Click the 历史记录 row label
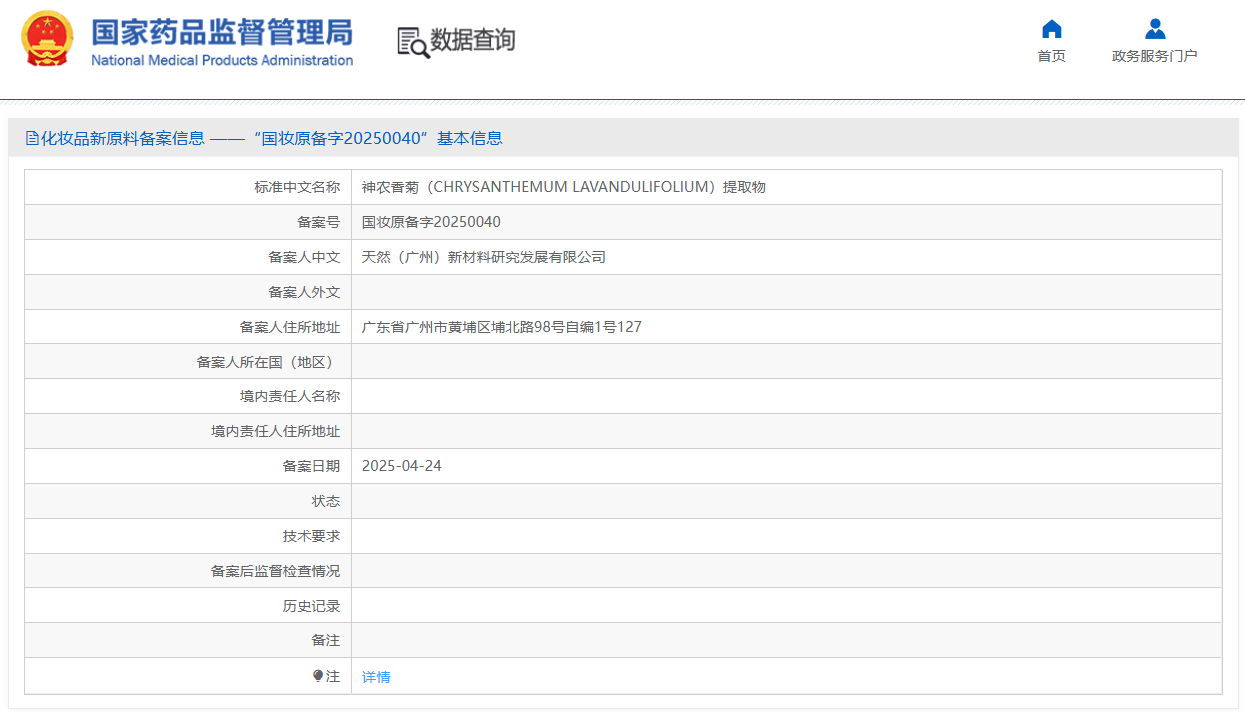This screenshot has height=712, width=1245. pyautogui.click(x=311, y=606)
